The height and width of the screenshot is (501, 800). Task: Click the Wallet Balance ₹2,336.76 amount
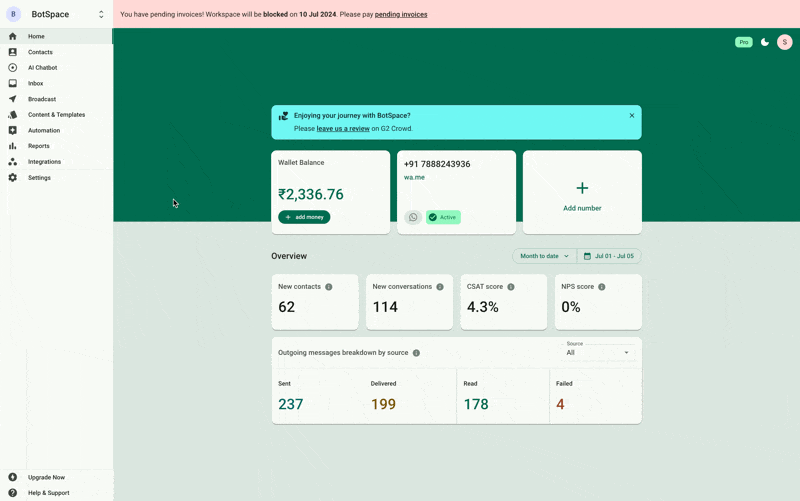pyautogui.click(x=311, y=194)
